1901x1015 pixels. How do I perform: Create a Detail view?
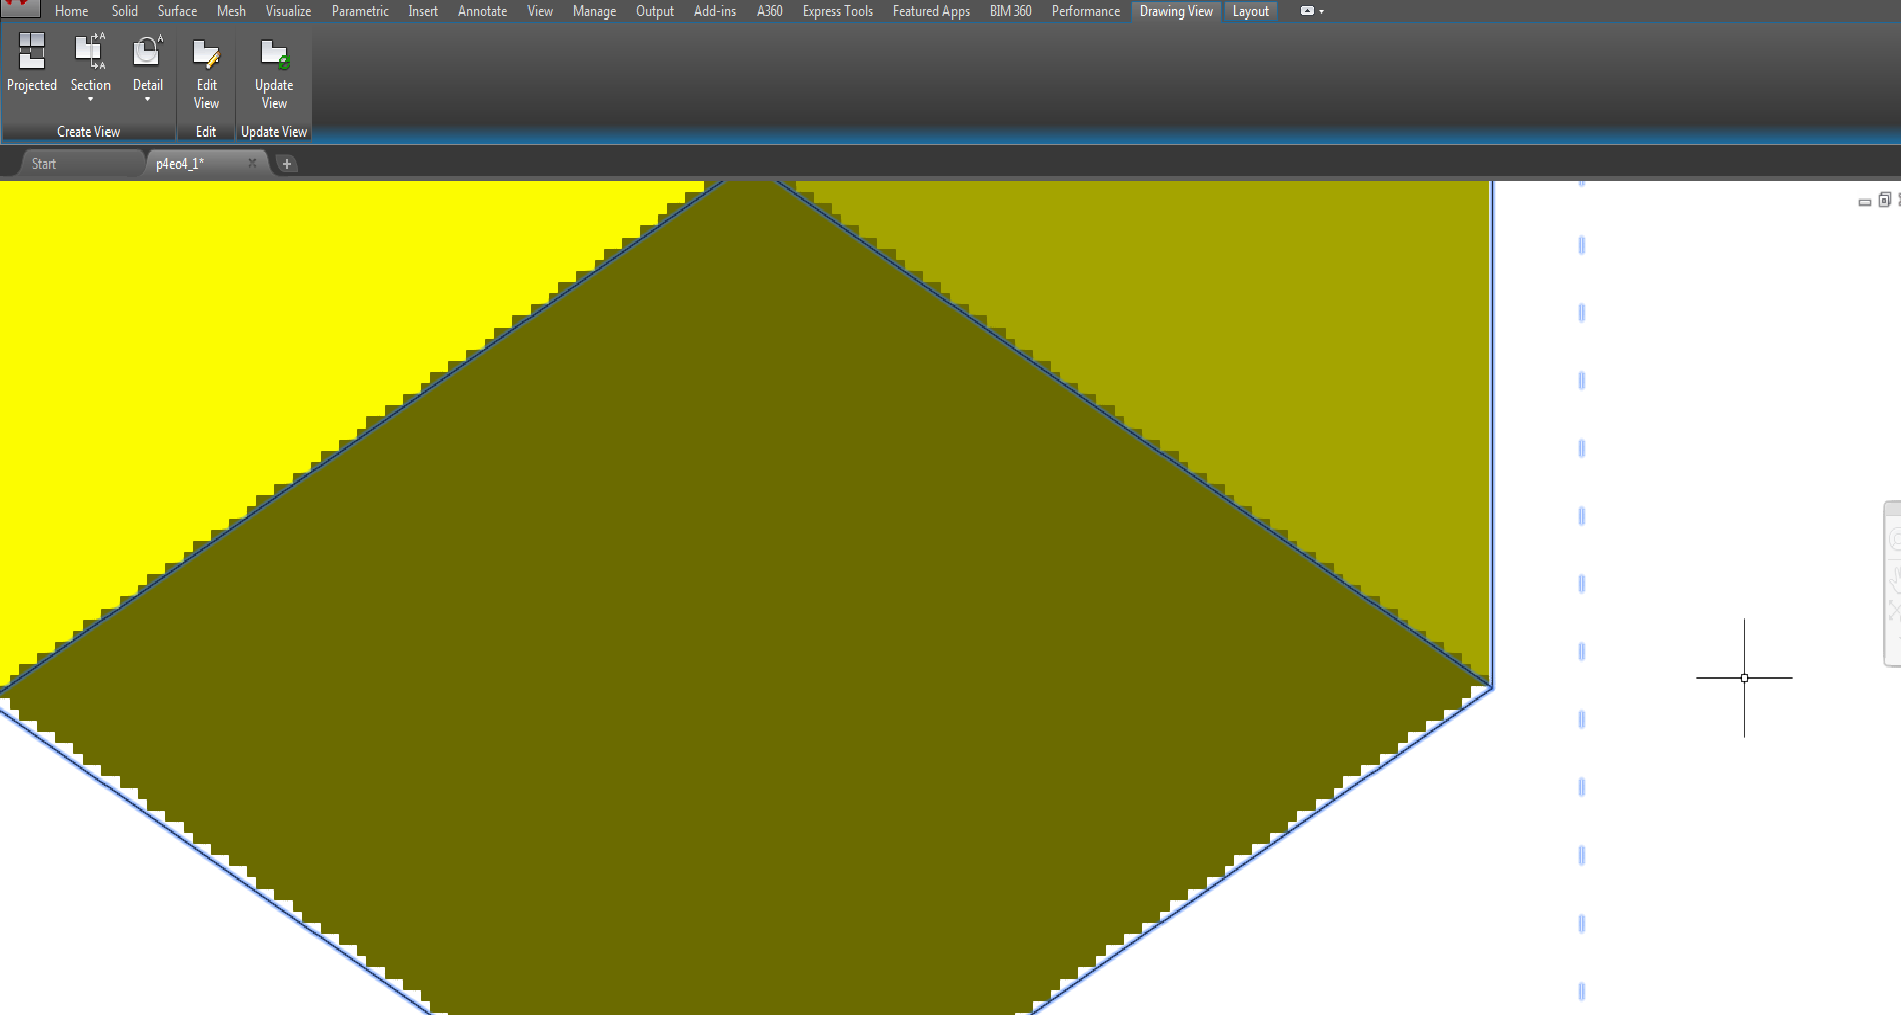pyautogui.click(x=147, y=57)
